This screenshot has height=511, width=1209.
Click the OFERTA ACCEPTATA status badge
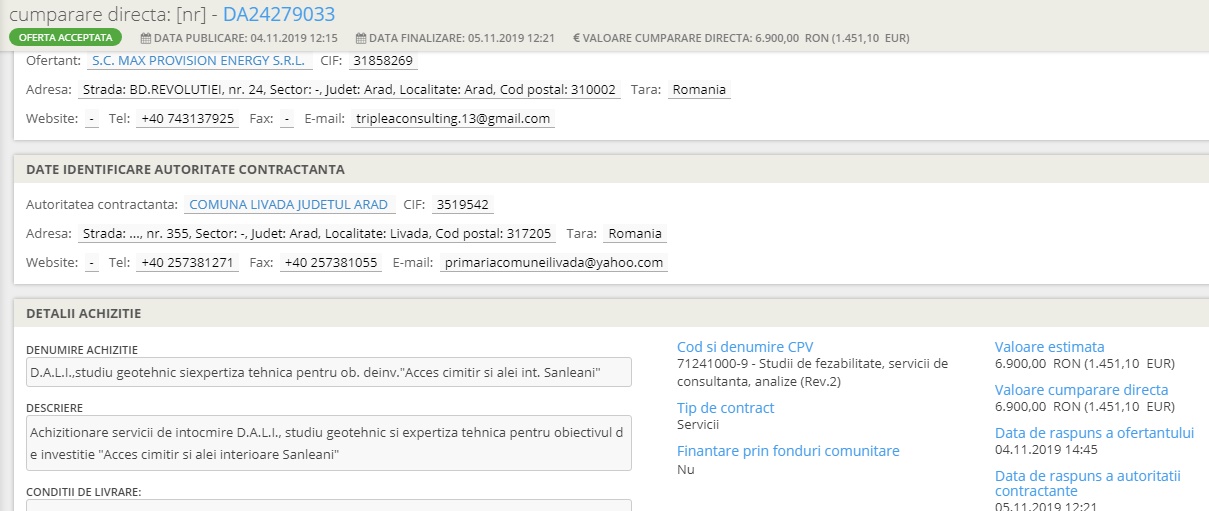click(65, 38)
